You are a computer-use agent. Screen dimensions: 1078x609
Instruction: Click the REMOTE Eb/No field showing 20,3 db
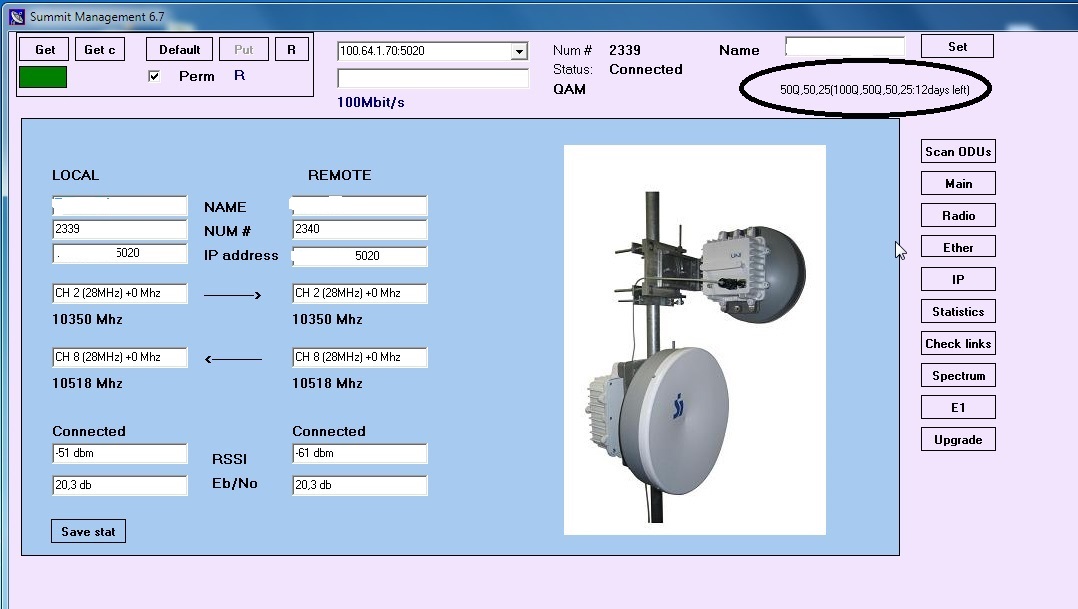click(x=360, y=485)
